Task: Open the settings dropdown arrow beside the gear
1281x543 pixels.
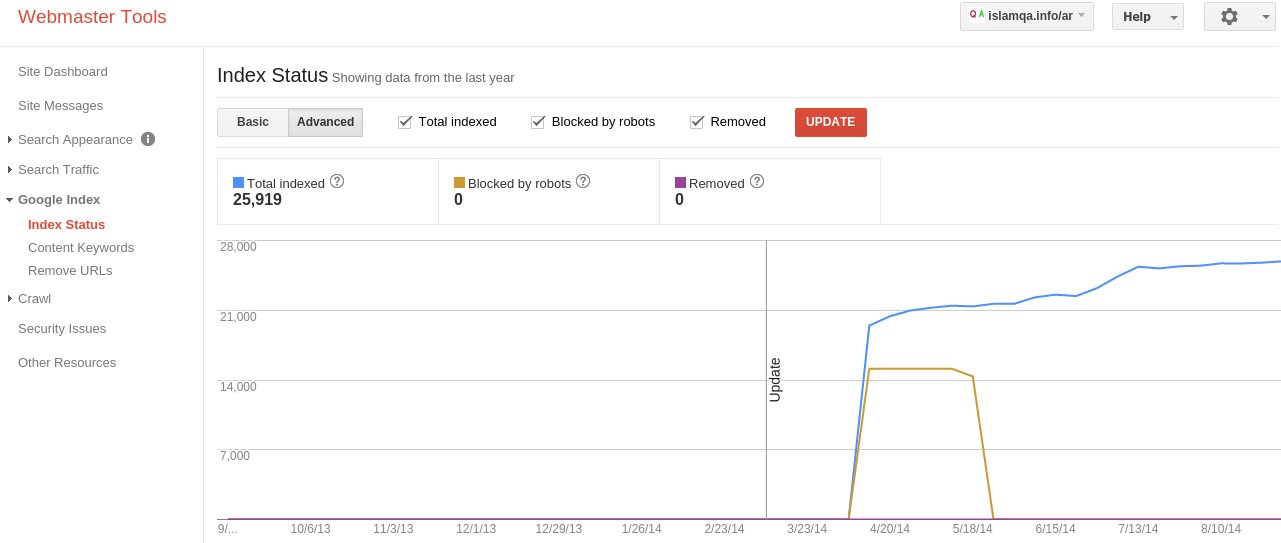Action: click(x=1266, y=17)
